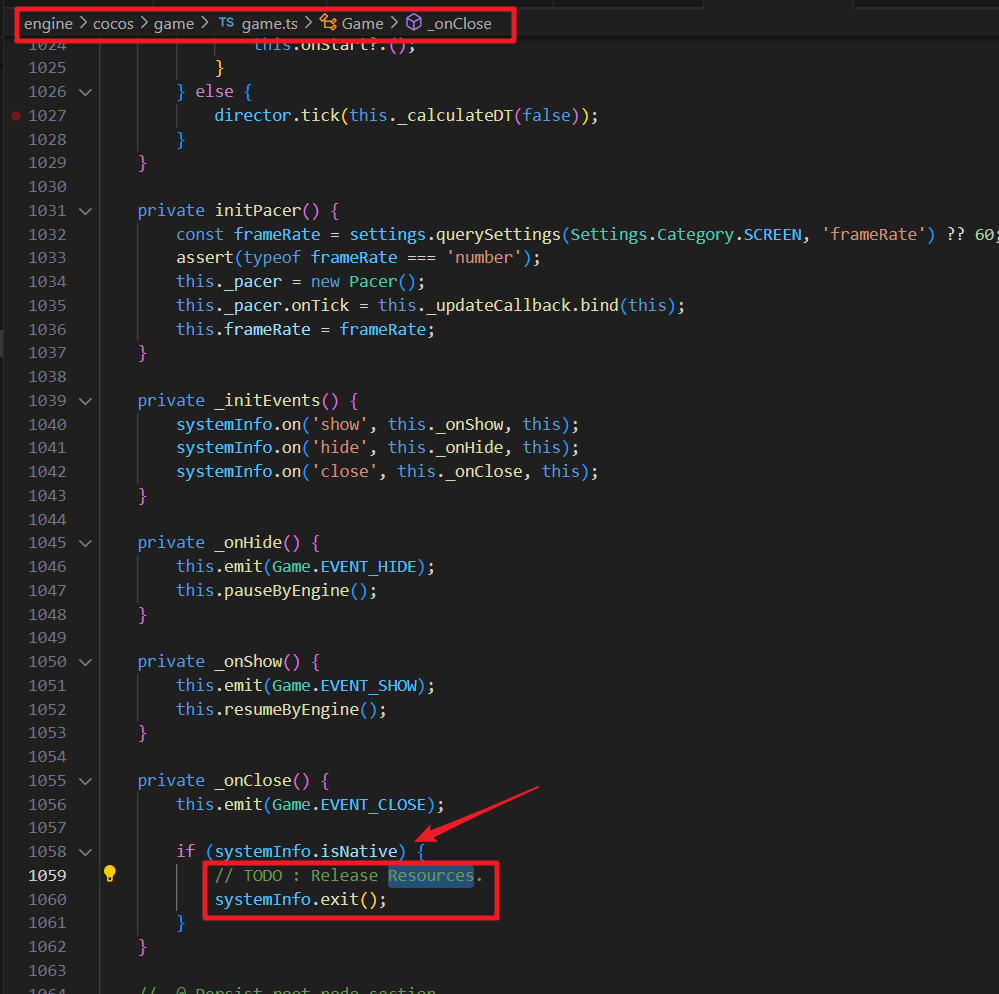Click the 'show' string on line 1040
Image resolution: width=999 pixels, height=994 pixels.
click(340, 424)
